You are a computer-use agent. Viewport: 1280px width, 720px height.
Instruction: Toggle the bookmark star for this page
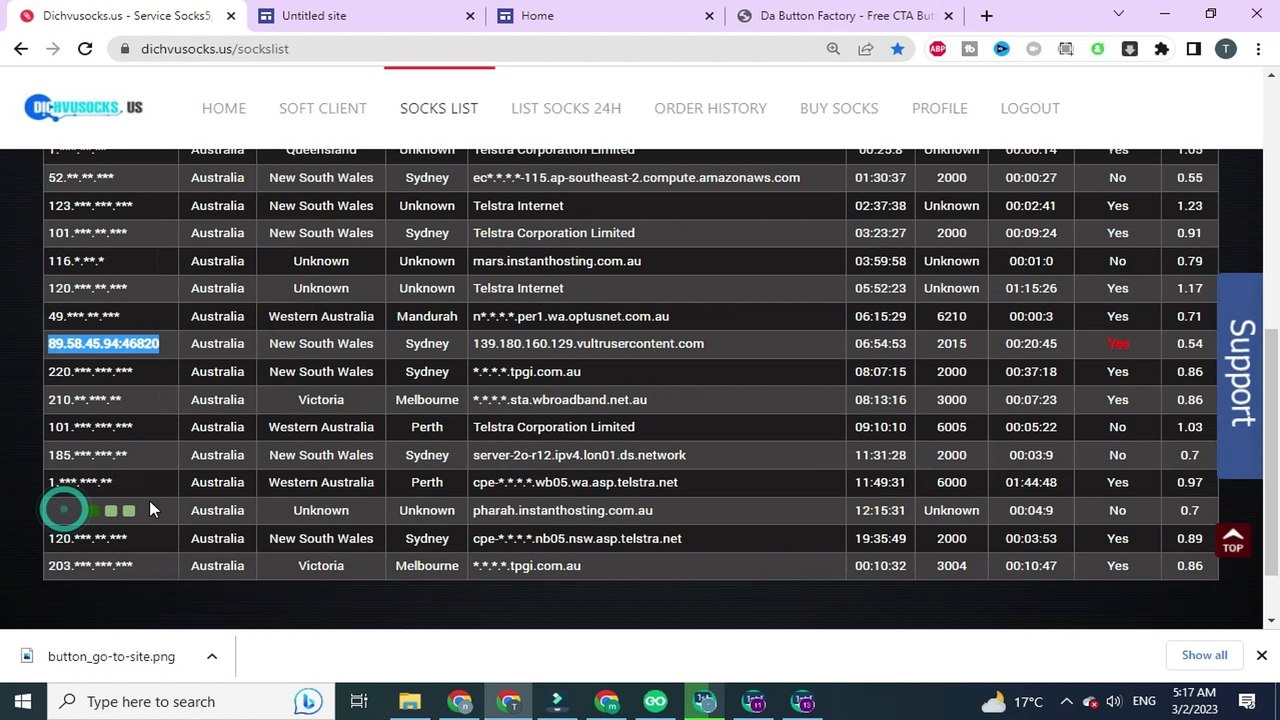click(897, 49)
